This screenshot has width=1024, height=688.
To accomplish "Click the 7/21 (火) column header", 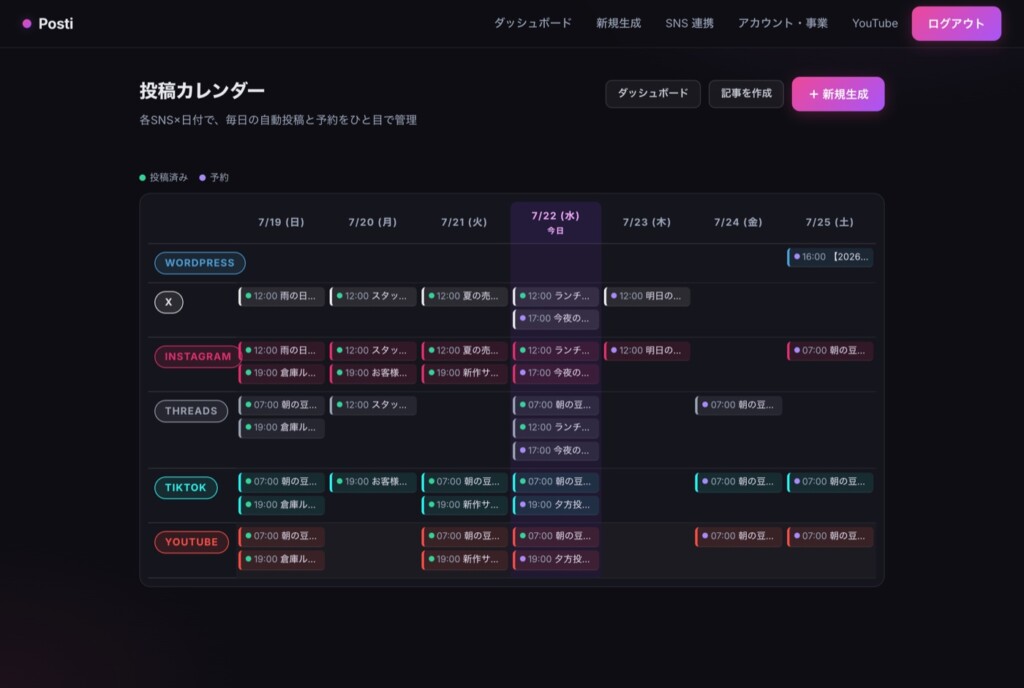I will 464,222.
